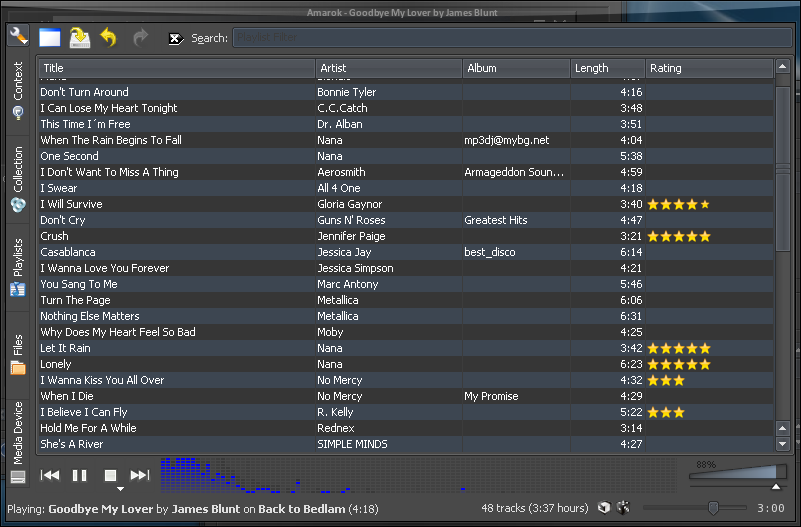This screenshot has height=527, width=801.
Task: Click the rating stars of Lonely
Action: point(679,364)
